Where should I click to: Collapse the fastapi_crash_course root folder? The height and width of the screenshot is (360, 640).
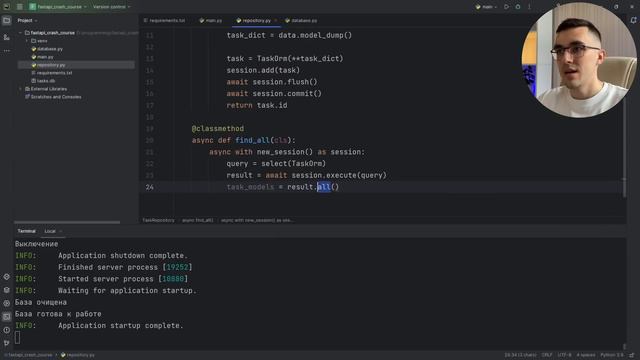[20, 33]
